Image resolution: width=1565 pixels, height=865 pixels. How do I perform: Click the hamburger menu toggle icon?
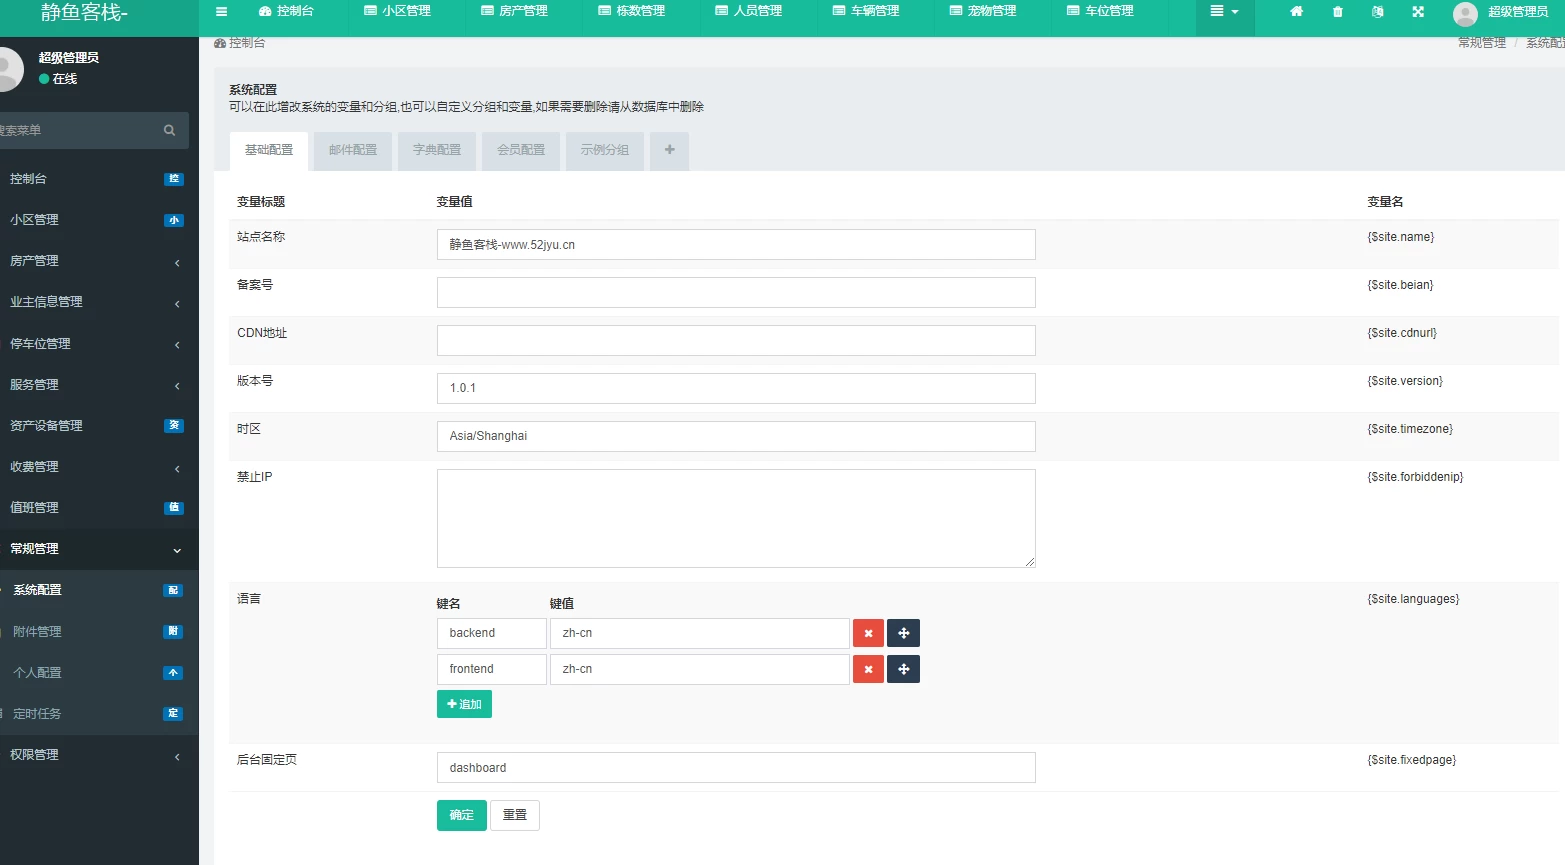point(221,12)
